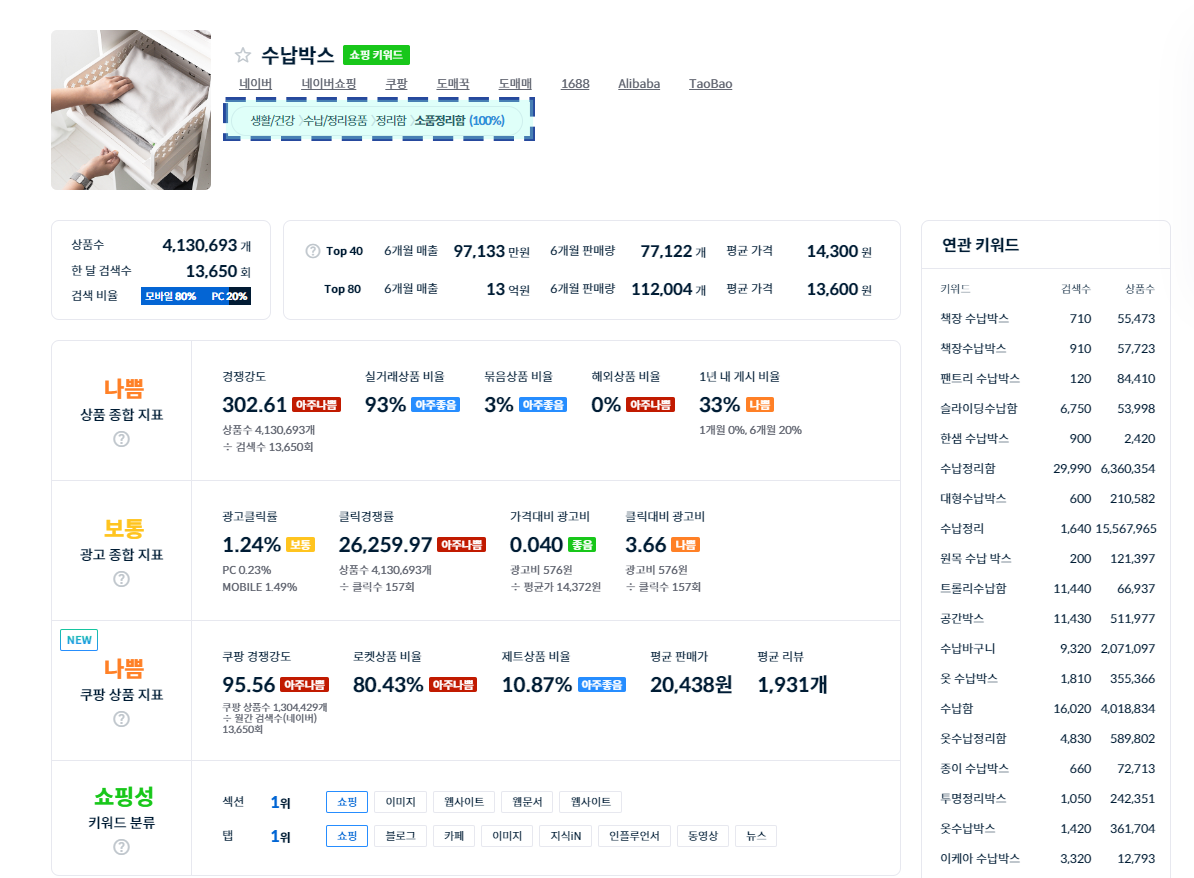This screenshot has width=1194, height=878.
Task: Click related keyword 수납정리함
Action: coord(967,469)
